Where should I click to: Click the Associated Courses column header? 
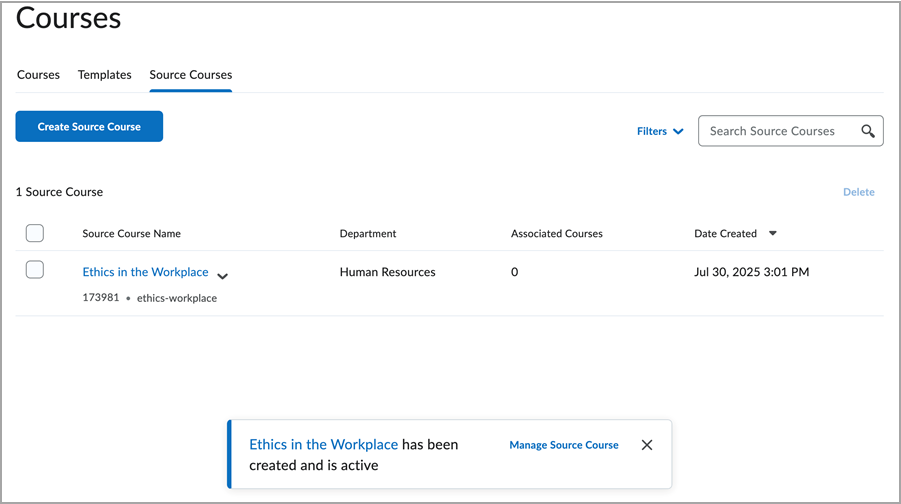click(557, 234)
